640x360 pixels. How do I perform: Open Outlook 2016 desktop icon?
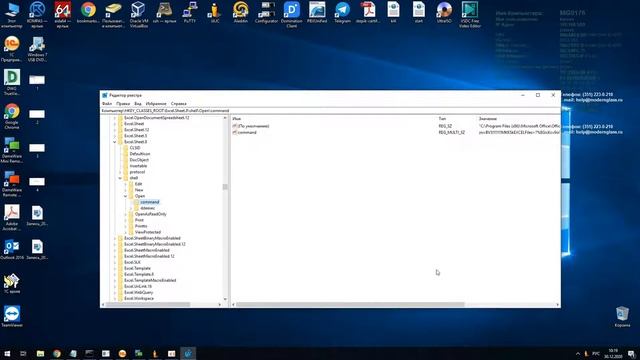click(x=12, y=250)
